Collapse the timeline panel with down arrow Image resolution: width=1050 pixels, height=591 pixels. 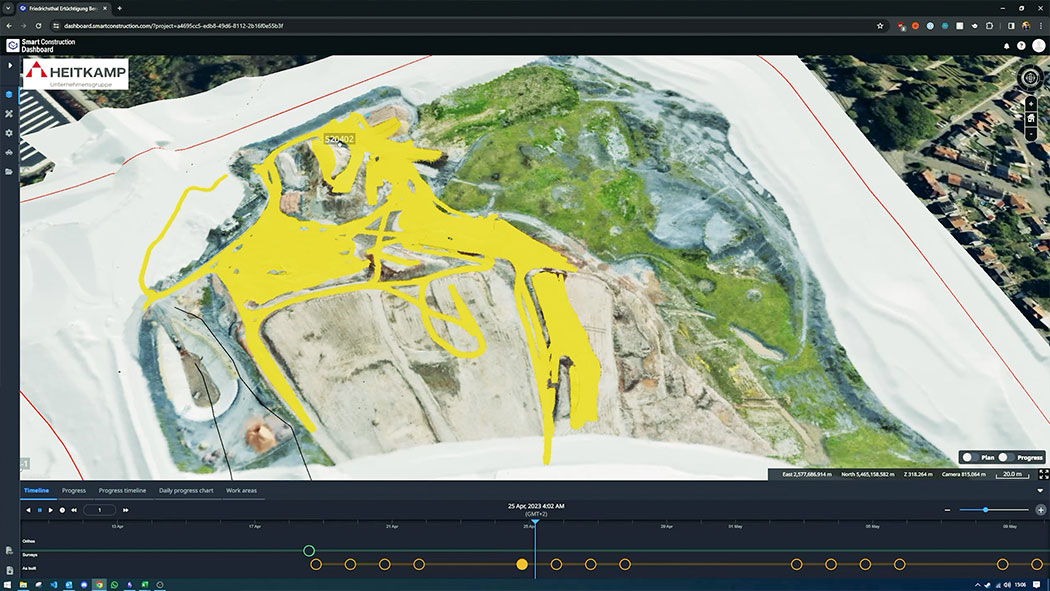click(x=1041, y=491)
